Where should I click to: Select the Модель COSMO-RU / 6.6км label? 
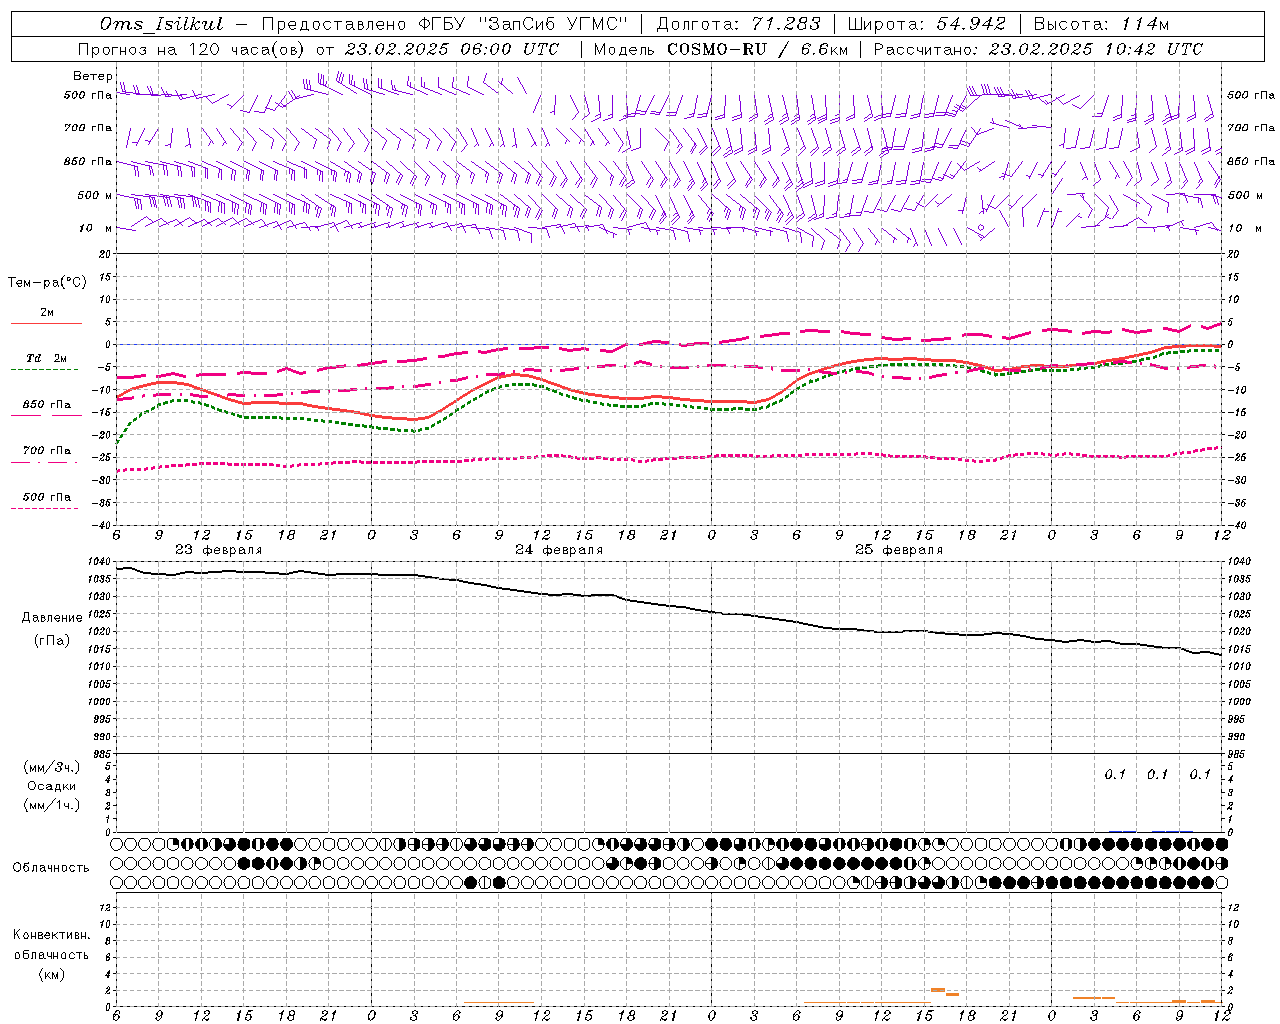[x=721, y=49]
